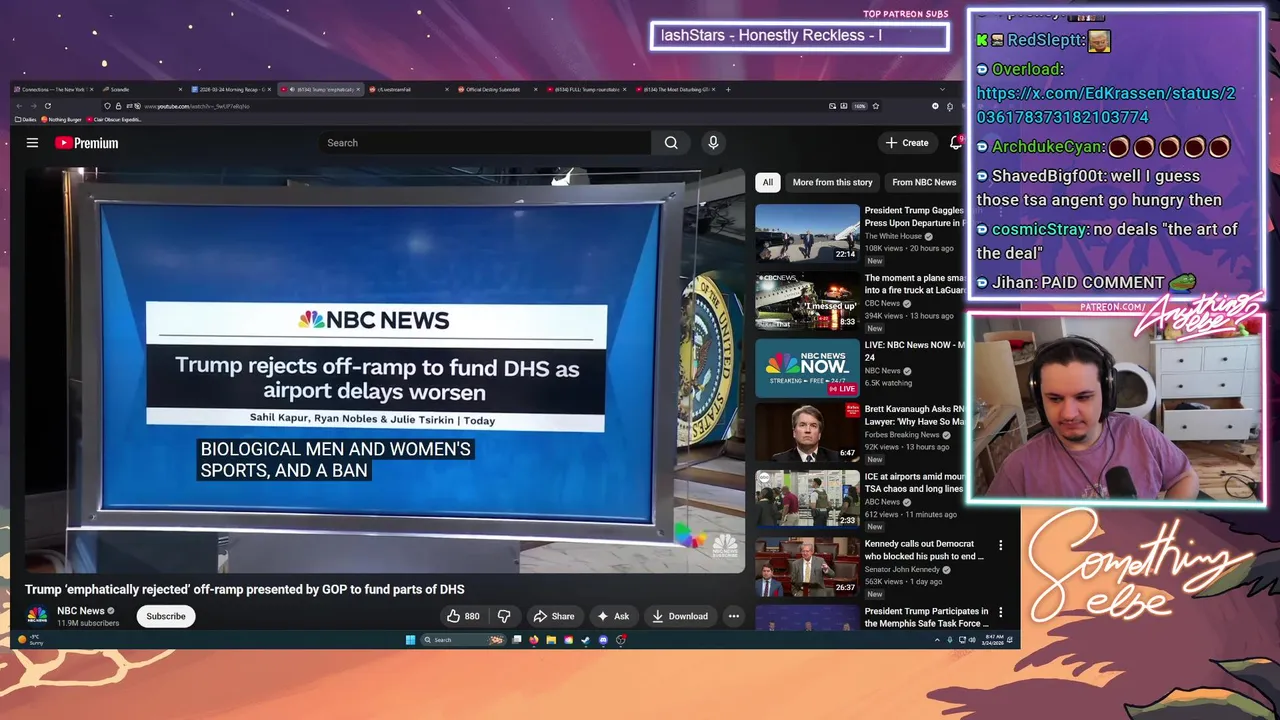Reload the page in browser toolbar

[47, 106]
